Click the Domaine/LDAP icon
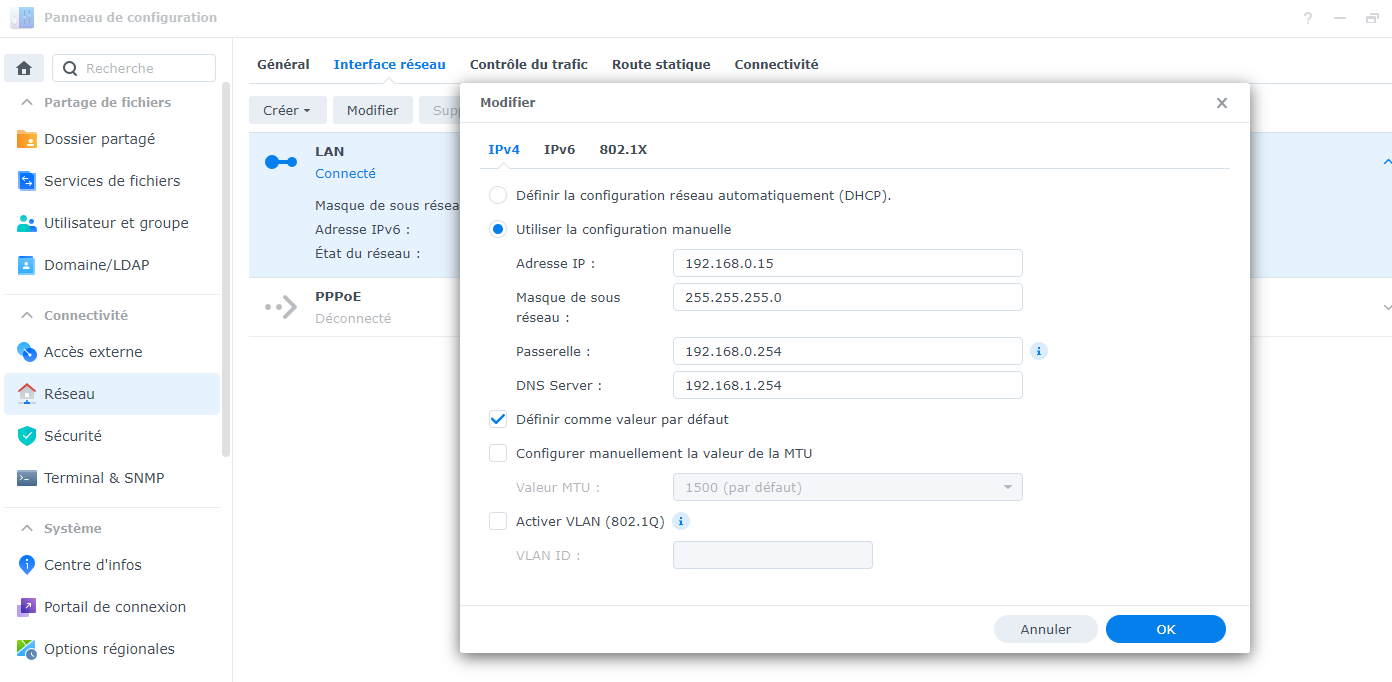1392x682 pixels. click(27, 265)
